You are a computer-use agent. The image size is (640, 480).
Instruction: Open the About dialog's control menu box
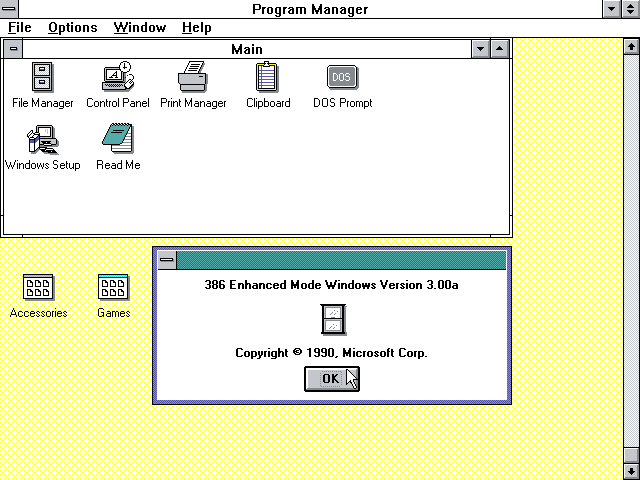(x=167, y=260)
